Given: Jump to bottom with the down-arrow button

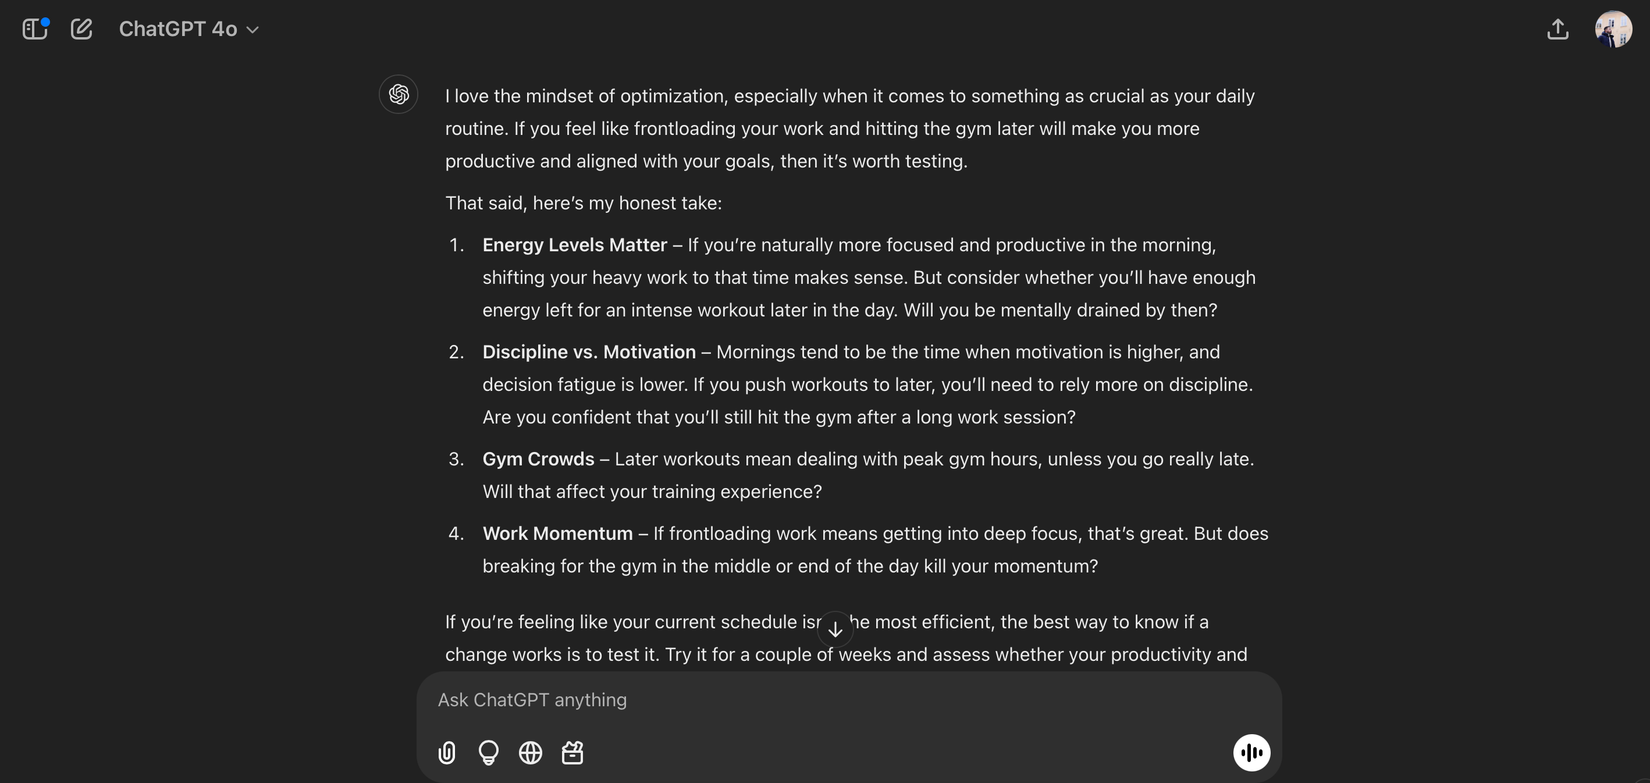Looking at the screenshot, I should pos(835,629).
